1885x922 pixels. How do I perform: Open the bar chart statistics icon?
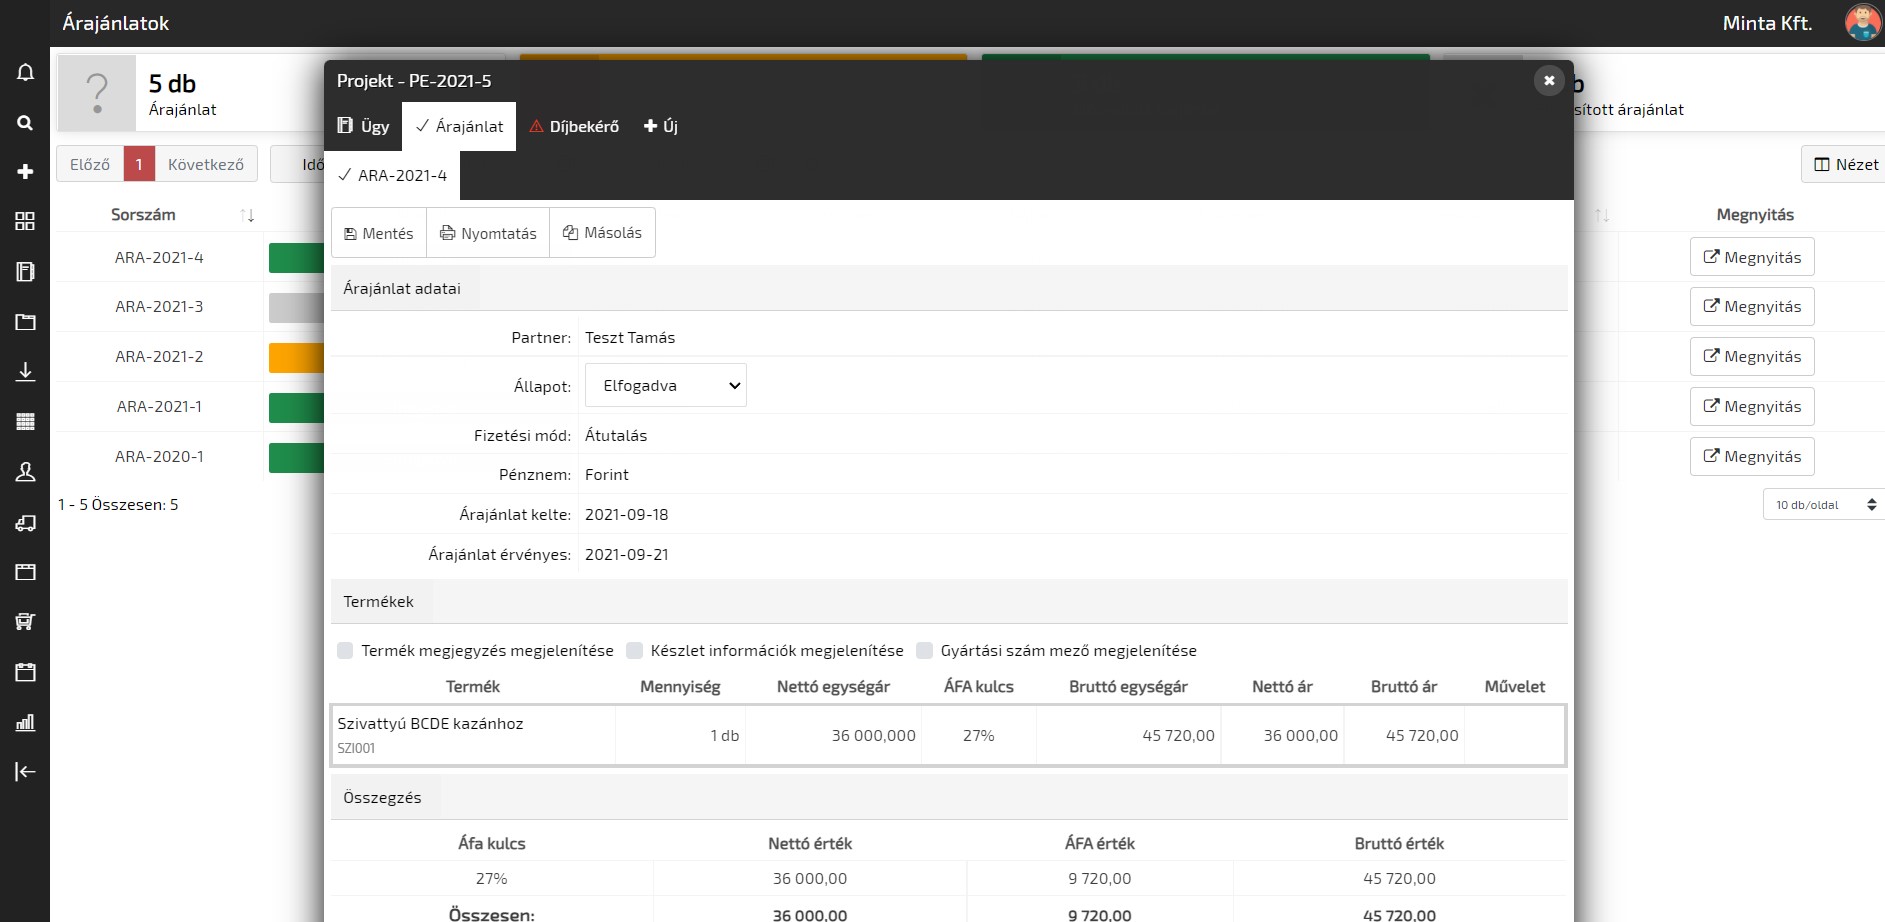coord(25,722)
